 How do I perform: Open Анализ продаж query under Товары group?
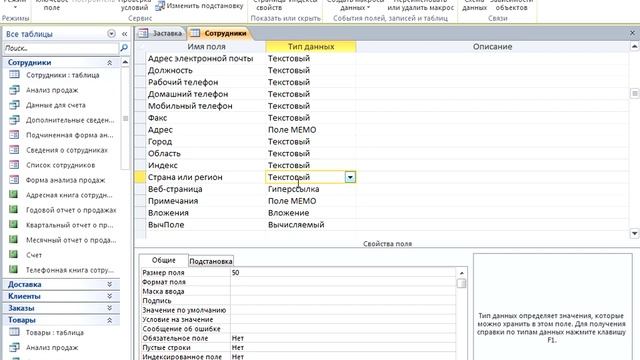pos(52,348)
